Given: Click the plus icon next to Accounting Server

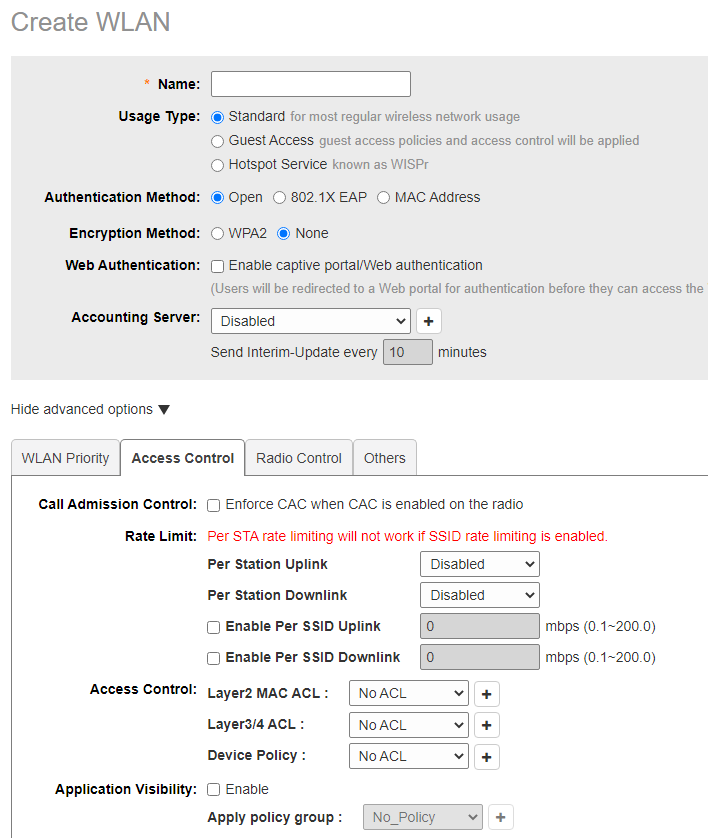Looking at the screenshot, I should pyautogui.click(x=429, y=321).
